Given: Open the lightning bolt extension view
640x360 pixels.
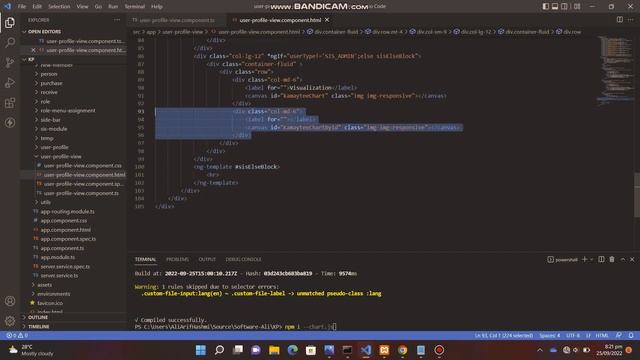Looking at the screenshot, I should pyautogui.click(x=10, y=122).
